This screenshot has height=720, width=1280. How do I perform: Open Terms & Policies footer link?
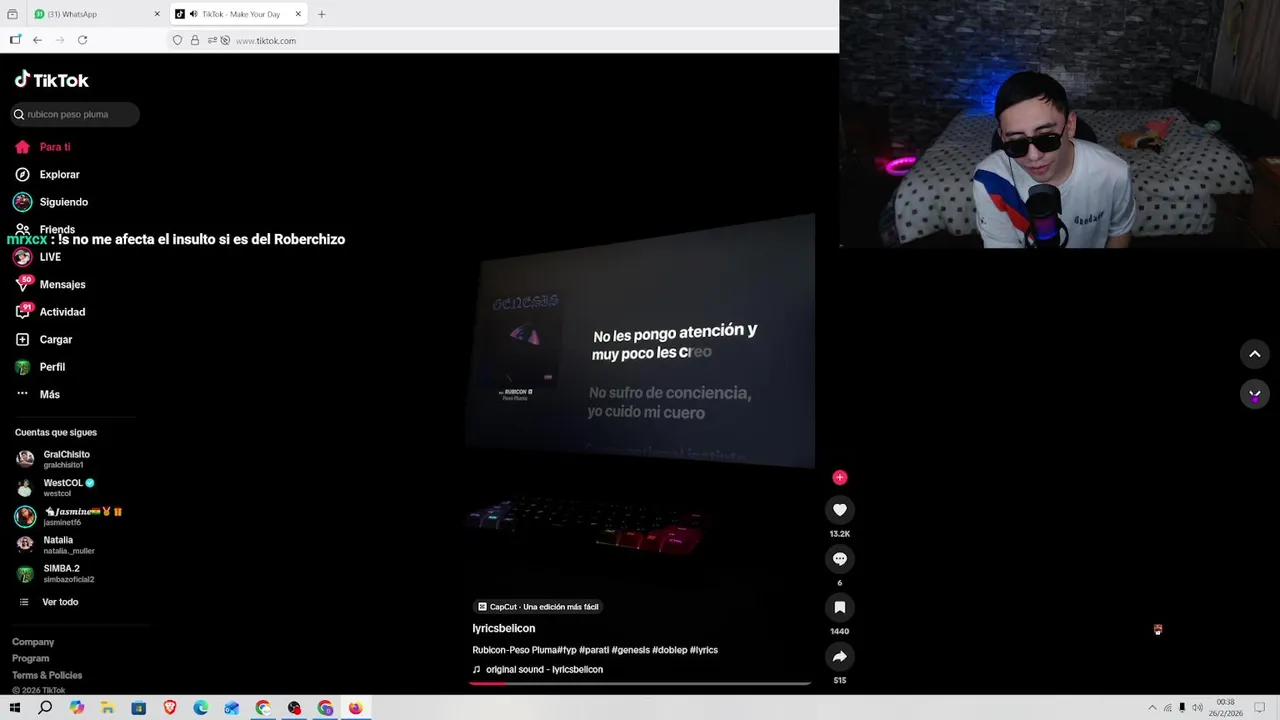(x=47, y=675)
